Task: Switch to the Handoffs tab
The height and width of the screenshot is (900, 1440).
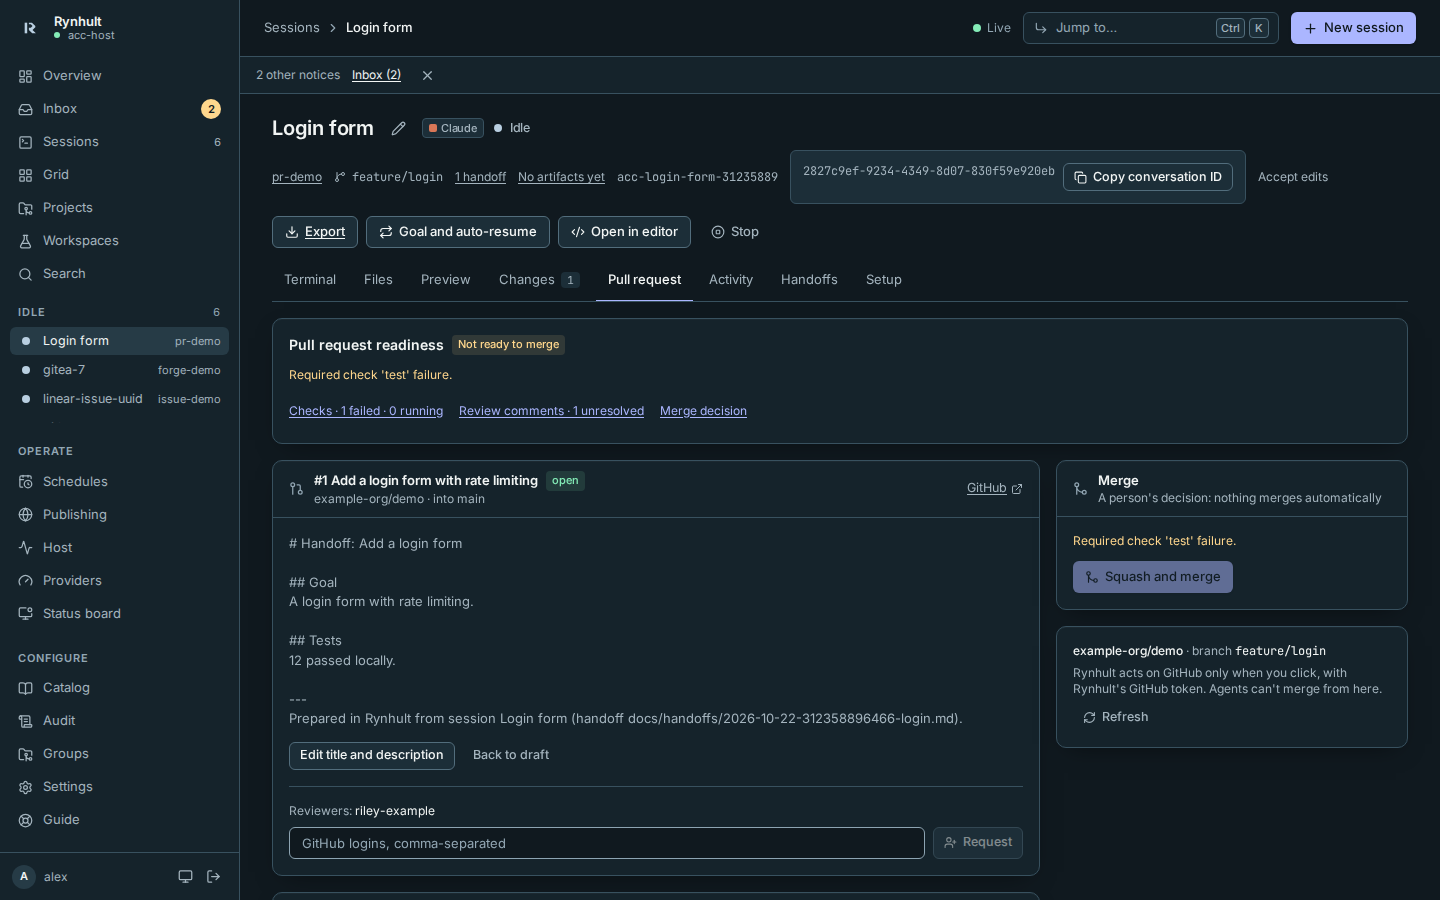Action: click(x=809, y=280)
